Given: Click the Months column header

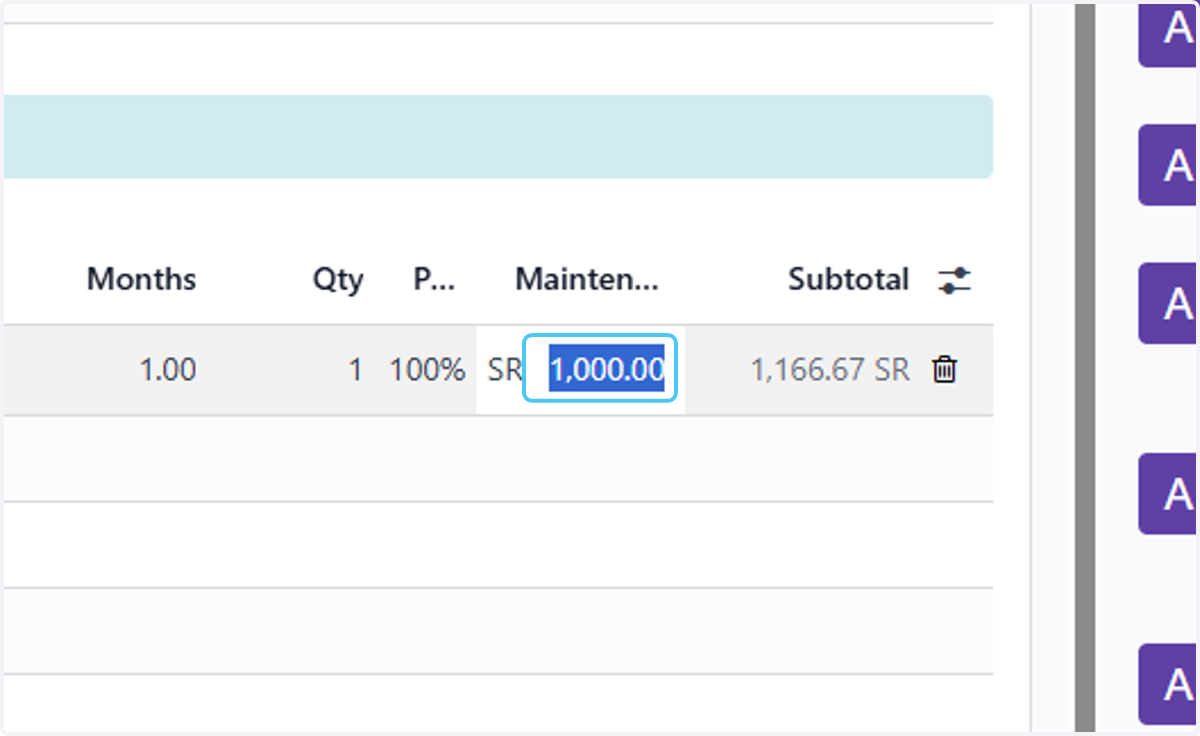Looking at the screenshot, I should 141,279.
